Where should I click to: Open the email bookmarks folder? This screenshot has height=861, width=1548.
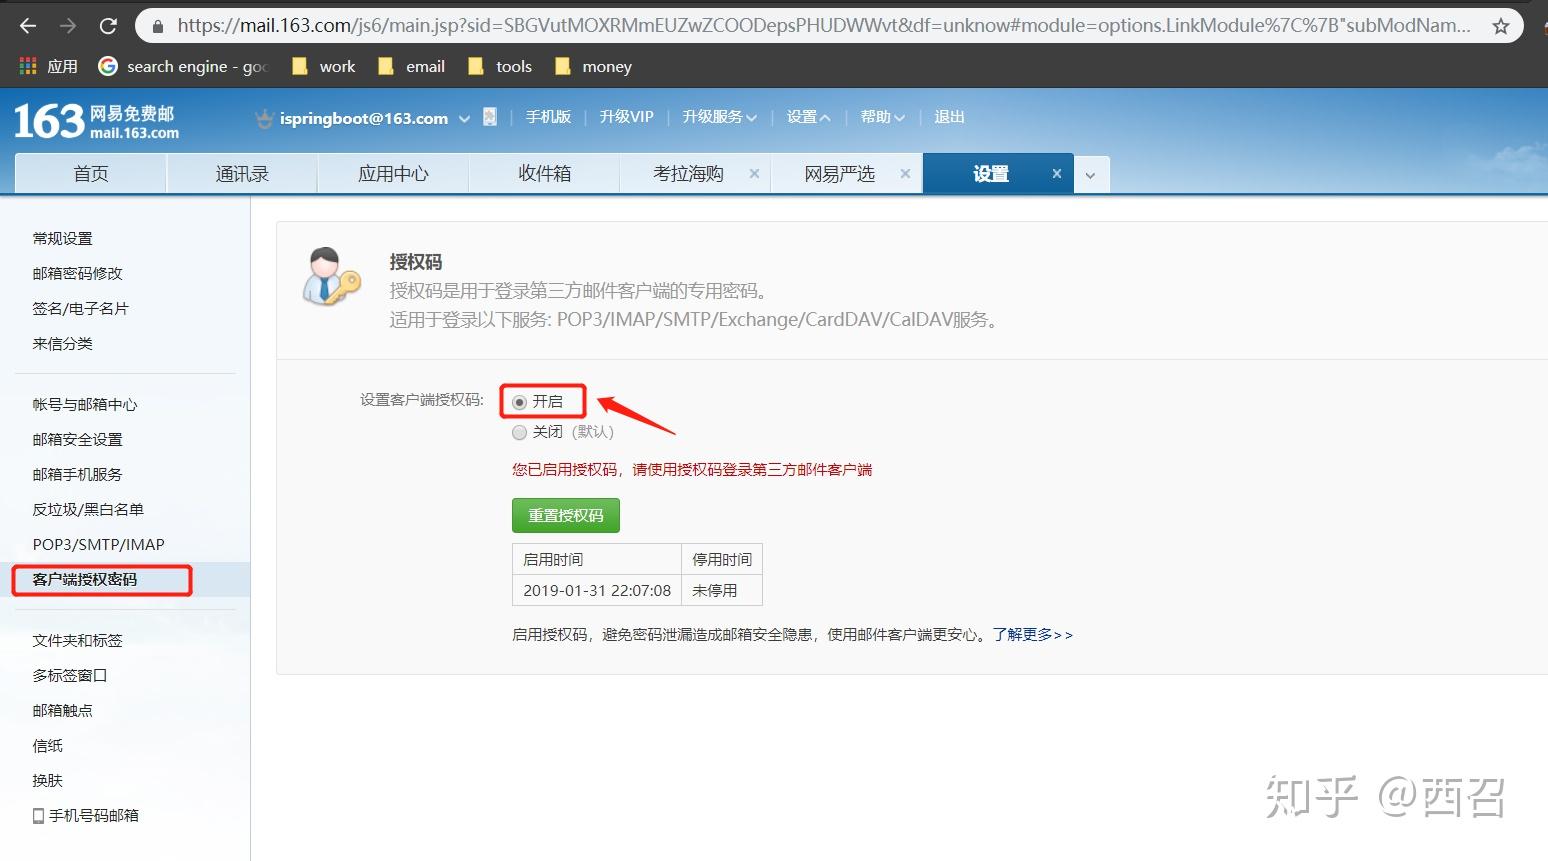pos(411,66)
